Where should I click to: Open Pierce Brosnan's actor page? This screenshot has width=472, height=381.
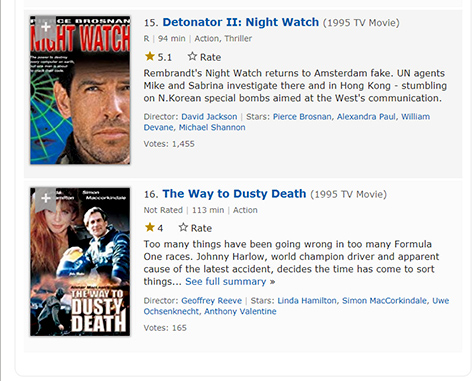coord(302,117)
